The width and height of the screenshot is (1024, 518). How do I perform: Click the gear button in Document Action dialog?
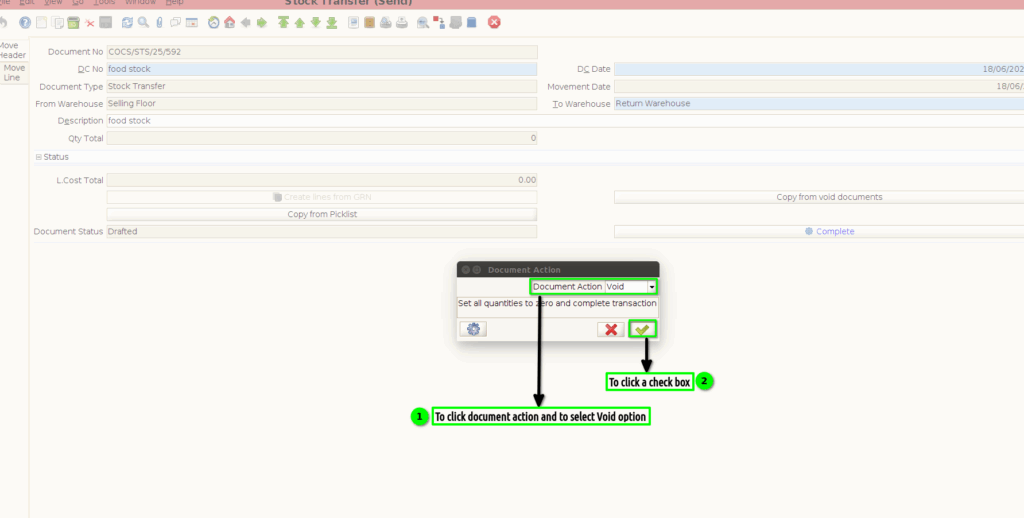click(473, 330)
